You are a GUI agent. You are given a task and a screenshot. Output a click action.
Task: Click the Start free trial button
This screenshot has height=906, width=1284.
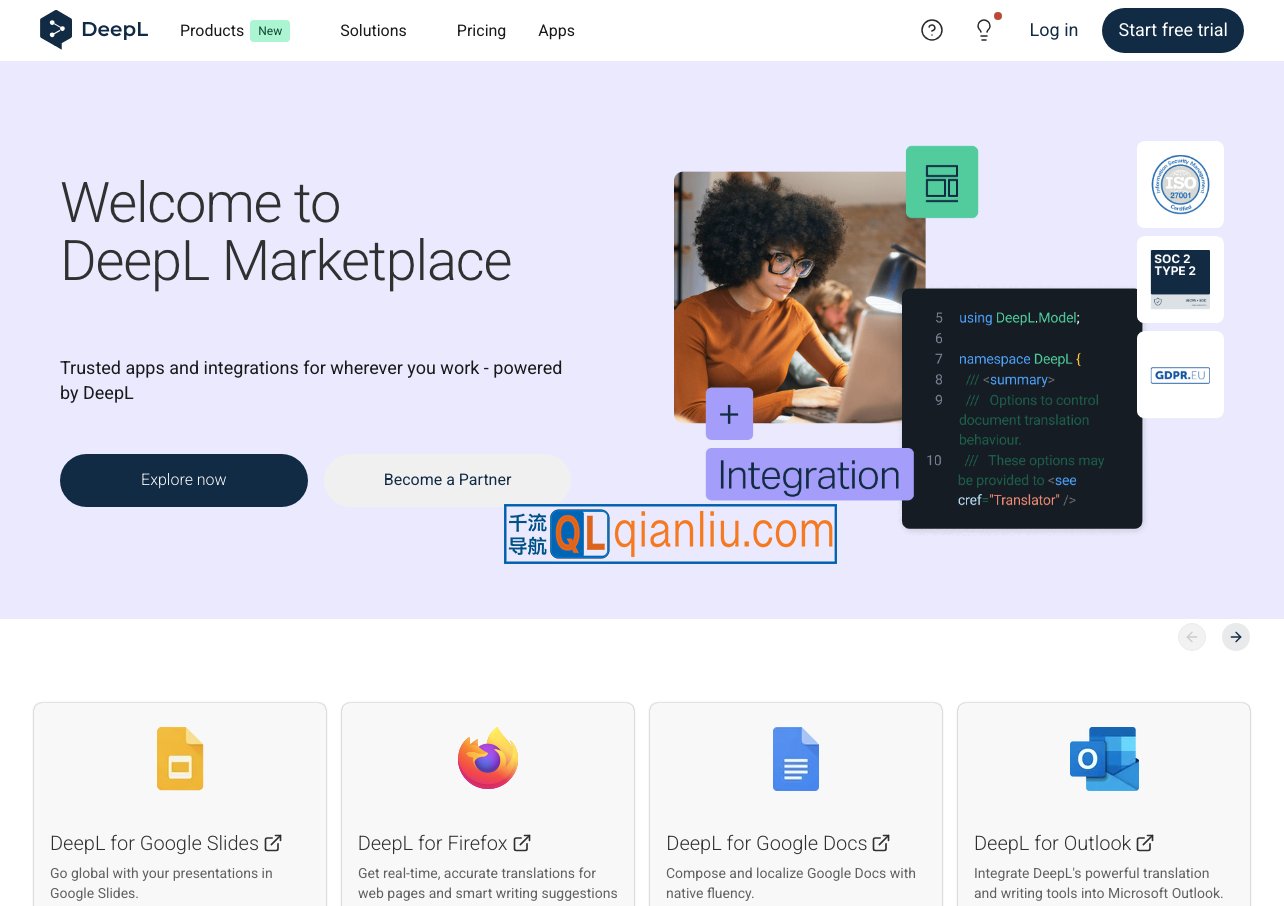click(x=1172, y=30)
